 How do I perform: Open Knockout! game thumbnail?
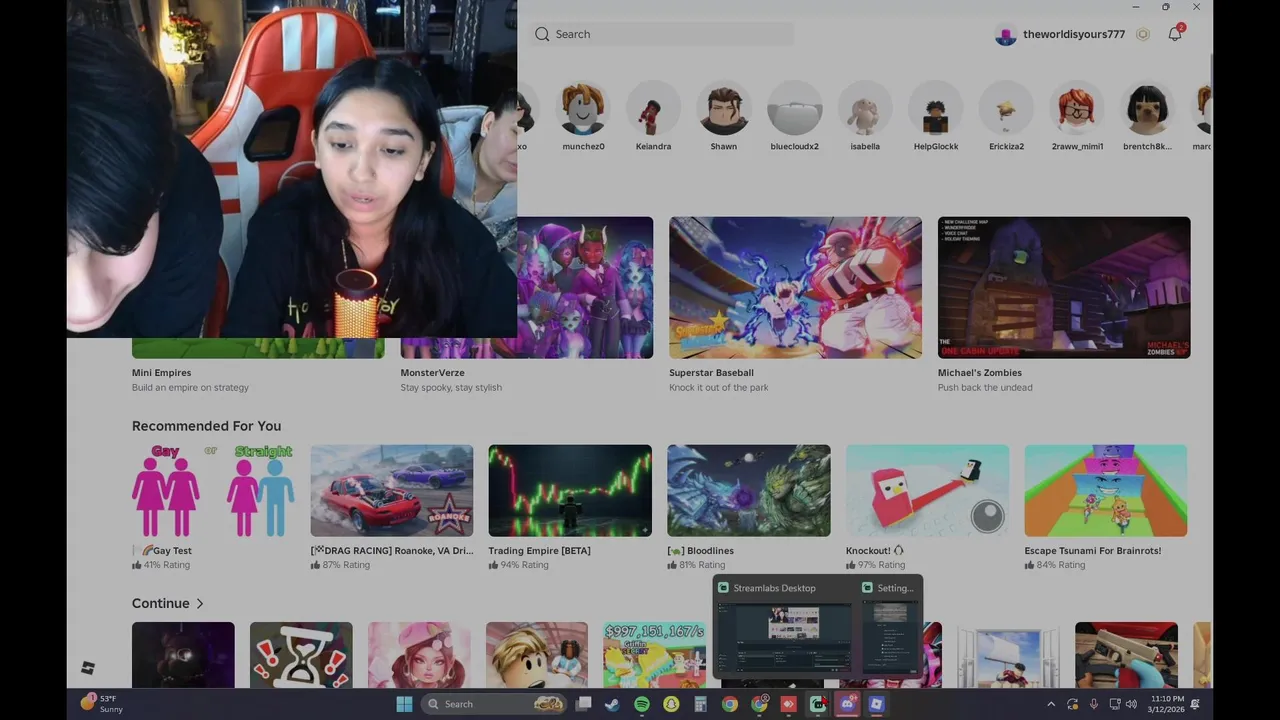[927, 491]
